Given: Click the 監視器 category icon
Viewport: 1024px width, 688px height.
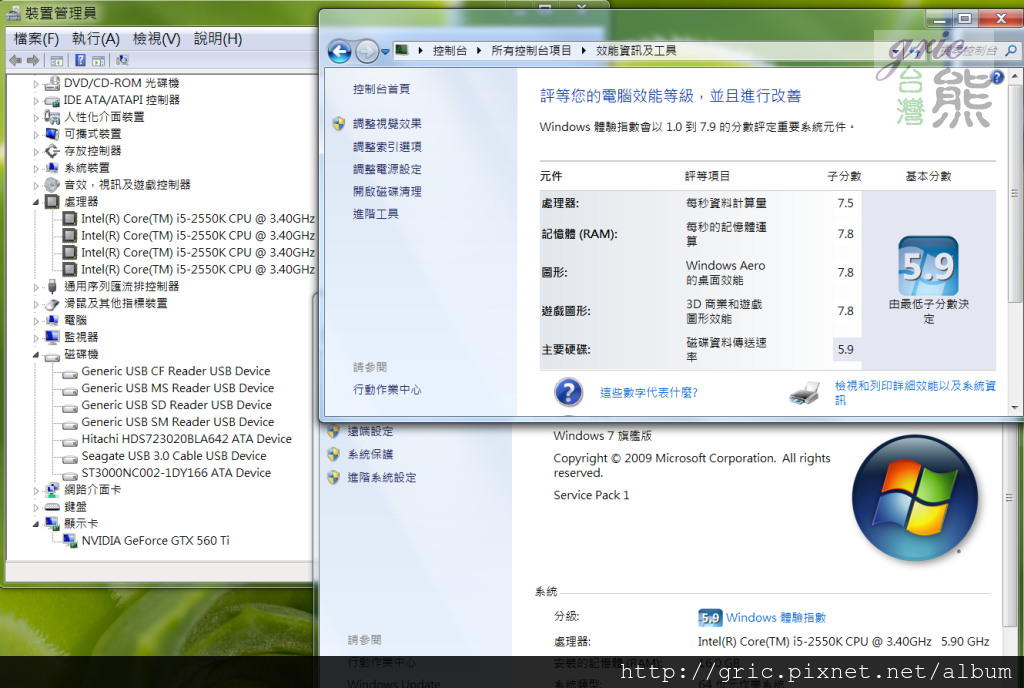Looking at the screenshot, I should tap(52, 337).
